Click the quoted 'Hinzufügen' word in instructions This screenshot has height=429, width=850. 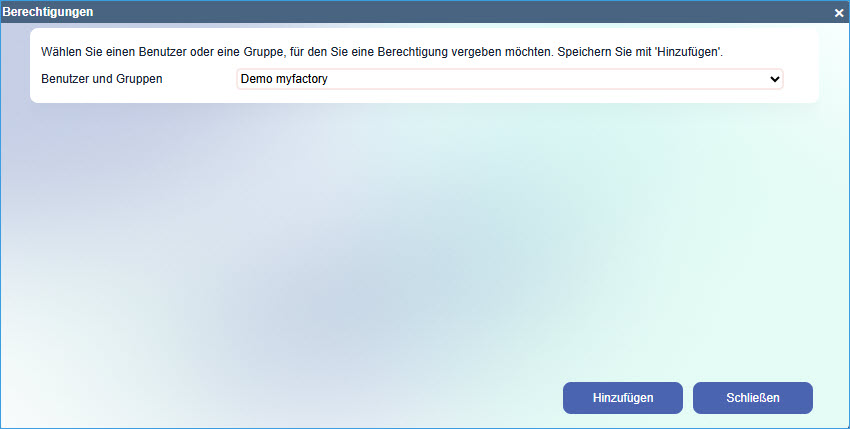coord(691,50)
